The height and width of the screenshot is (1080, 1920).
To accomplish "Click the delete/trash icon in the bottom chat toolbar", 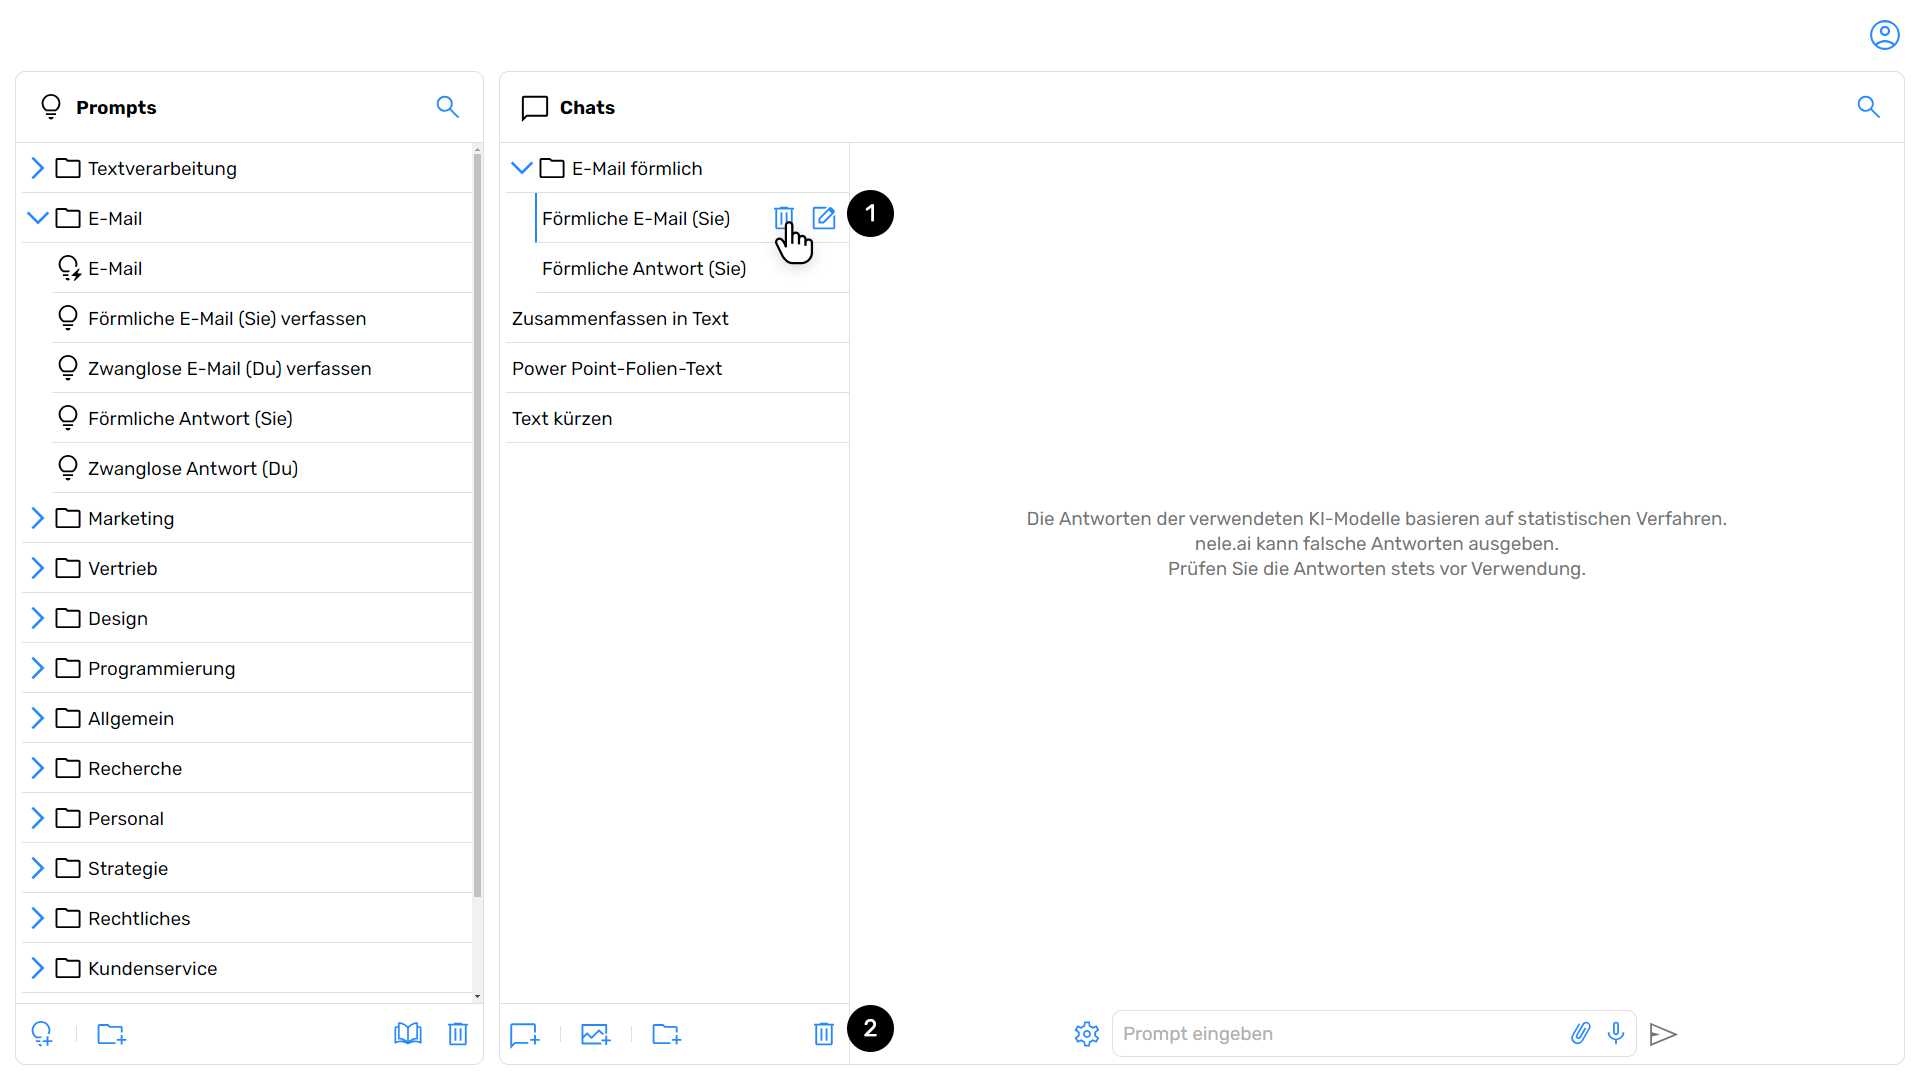I will coord(824,1034).
